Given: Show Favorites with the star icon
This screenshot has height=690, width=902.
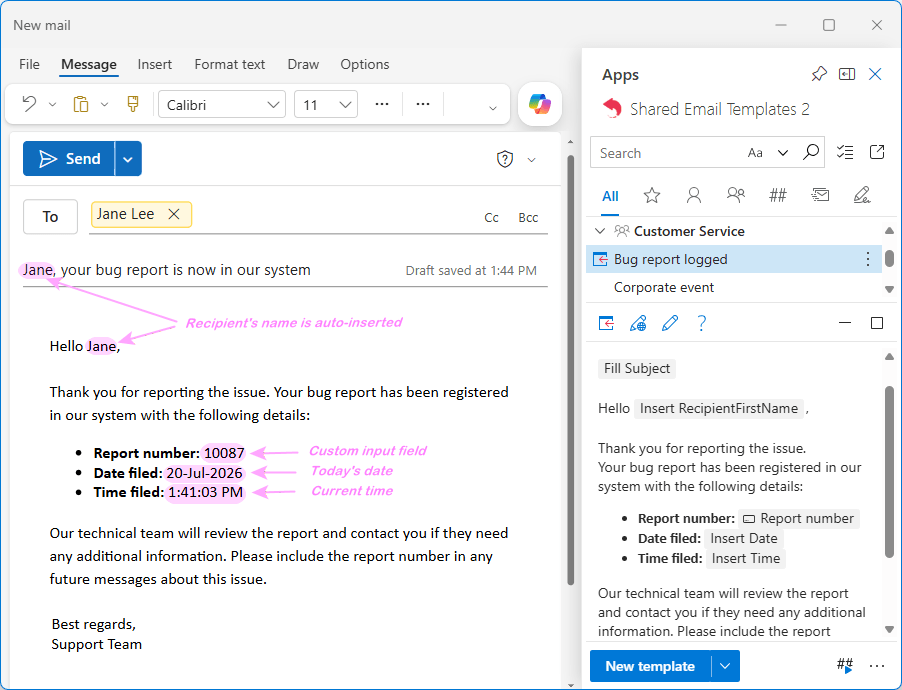Looking at the screenshot, I should coord(652,196).
